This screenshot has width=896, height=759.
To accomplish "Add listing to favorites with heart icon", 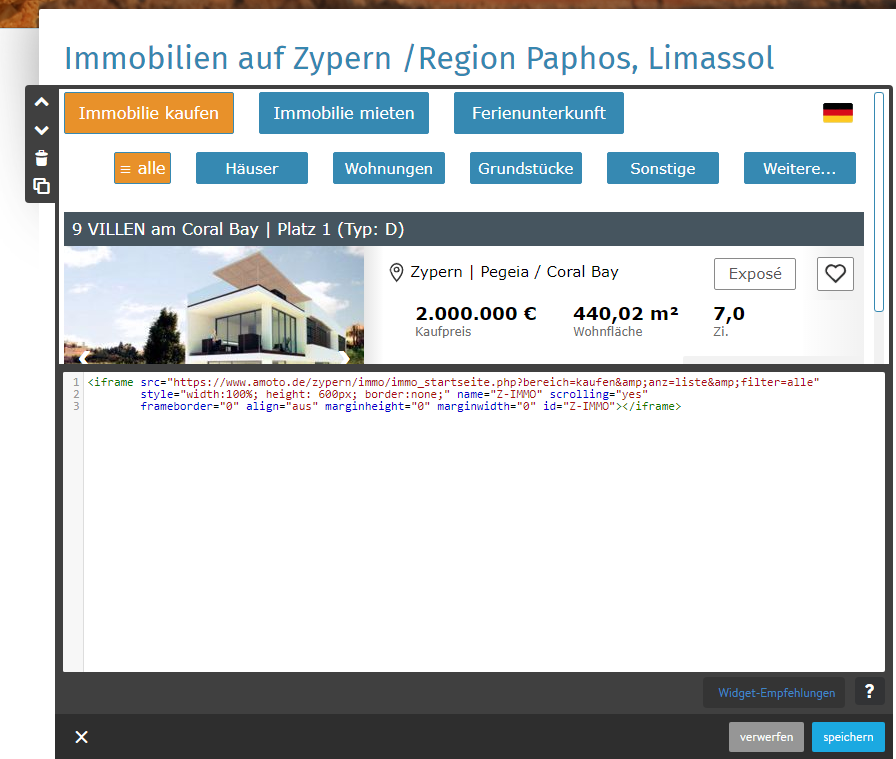I will pyautogui.click(x=835, y=274).
